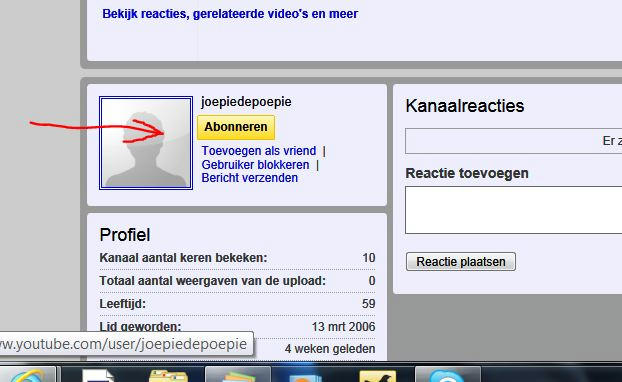Select the channel views value '10'
This screenshot has height=382, width=622.
coord(369,258)
